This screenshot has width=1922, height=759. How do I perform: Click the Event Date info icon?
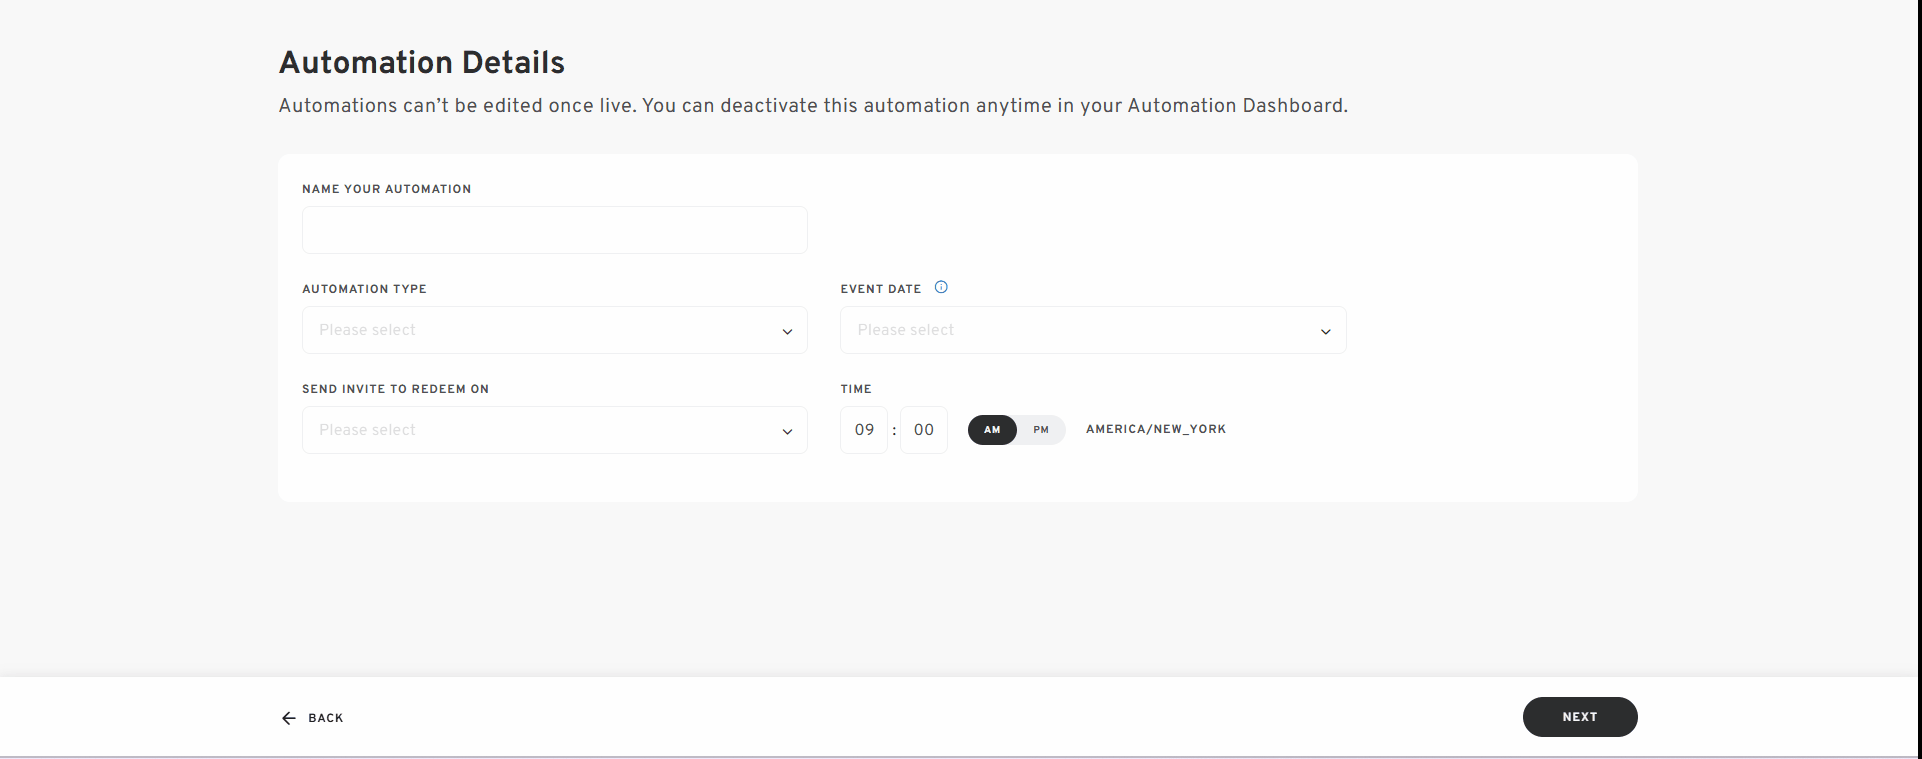tap(941, 287)
